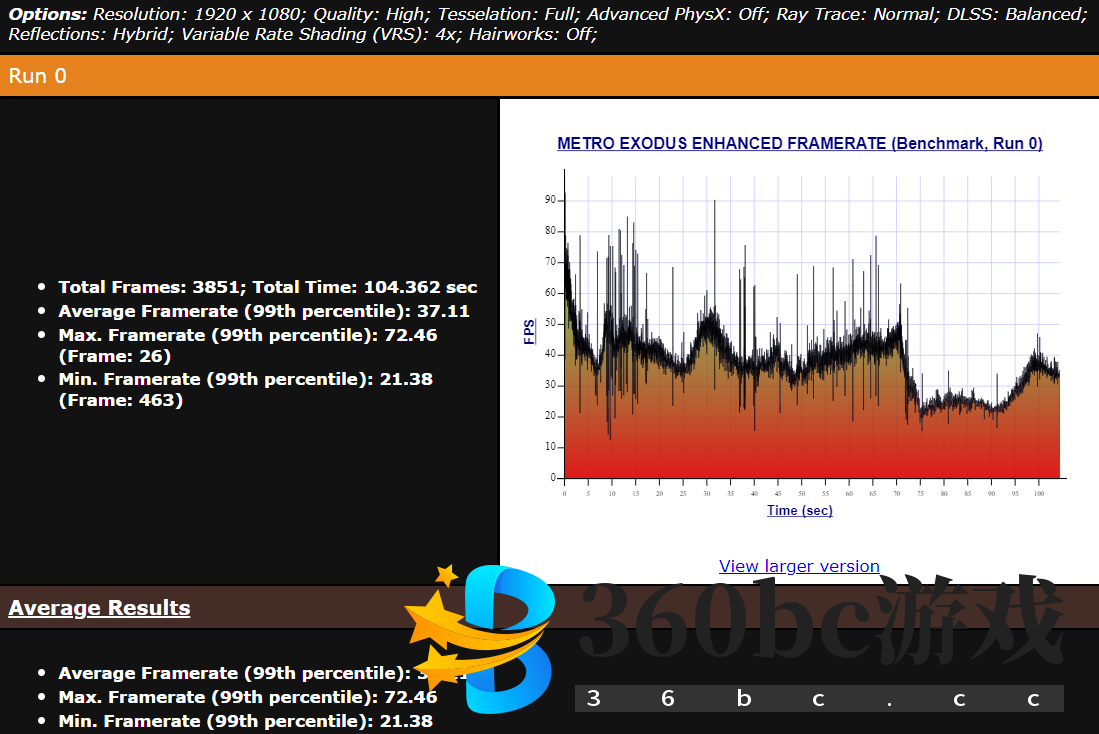The height and width of the screenshot is (734, 1099).
Task: Click the Average Results heading
Action: 99,608
